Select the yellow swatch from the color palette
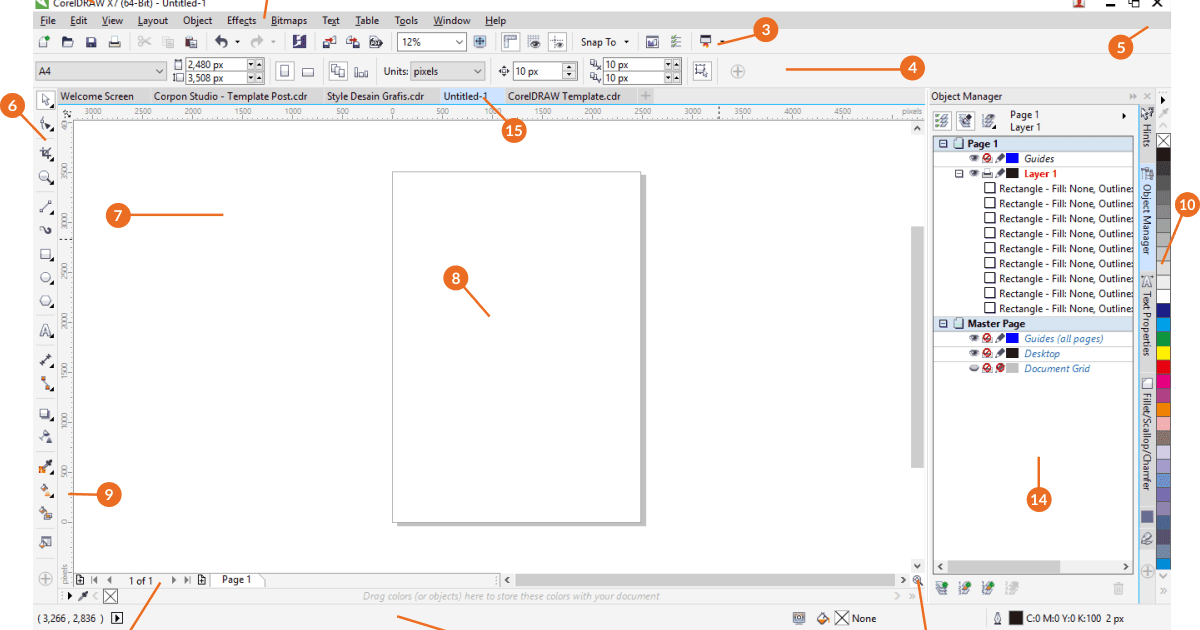 (x=1162, y=355)
